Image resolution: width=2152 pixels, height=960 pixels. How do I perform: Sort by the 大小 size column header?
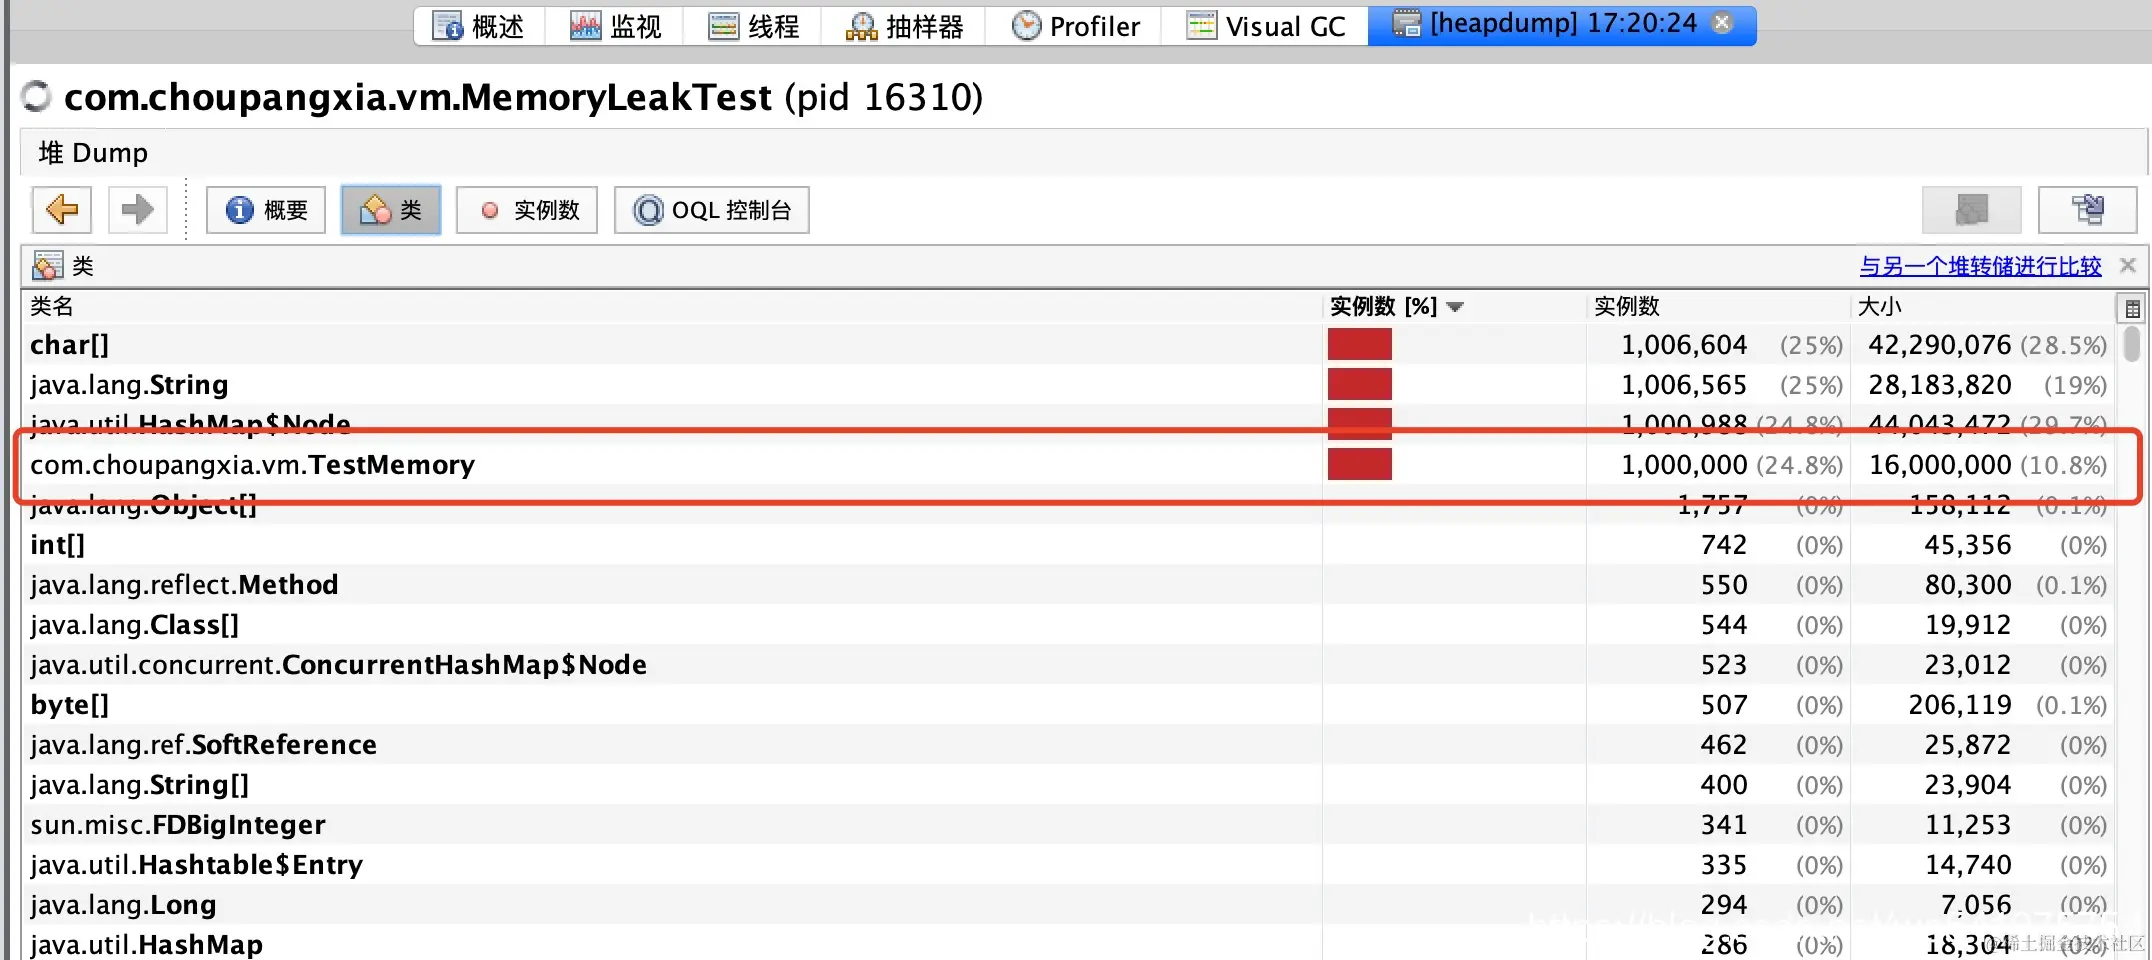click(1981, 306)
